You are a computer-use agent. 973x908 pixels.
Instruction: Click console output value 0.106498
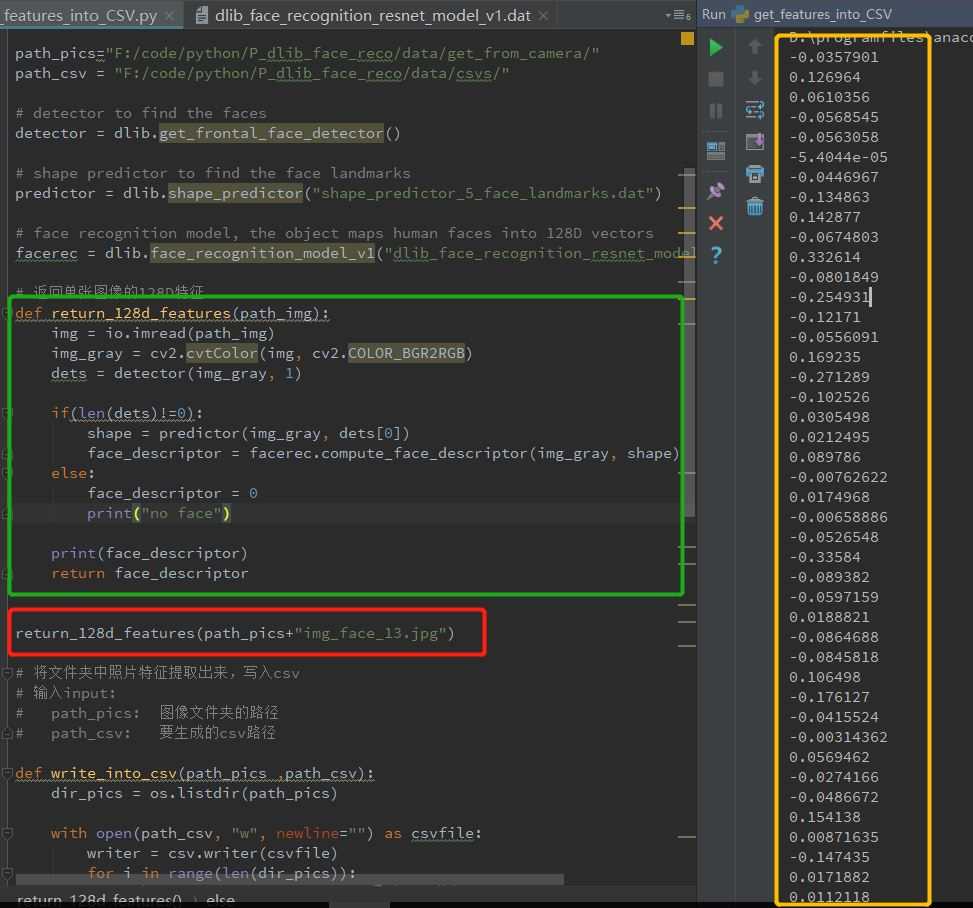point(825,677)
